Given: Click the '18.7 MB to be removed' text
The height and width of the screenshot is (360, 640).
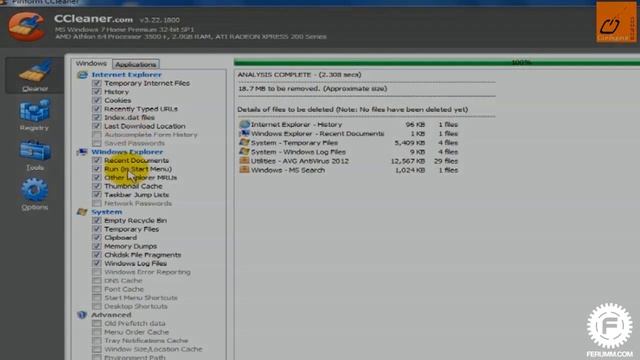Looking at the screenshot, I should point(313,89).
